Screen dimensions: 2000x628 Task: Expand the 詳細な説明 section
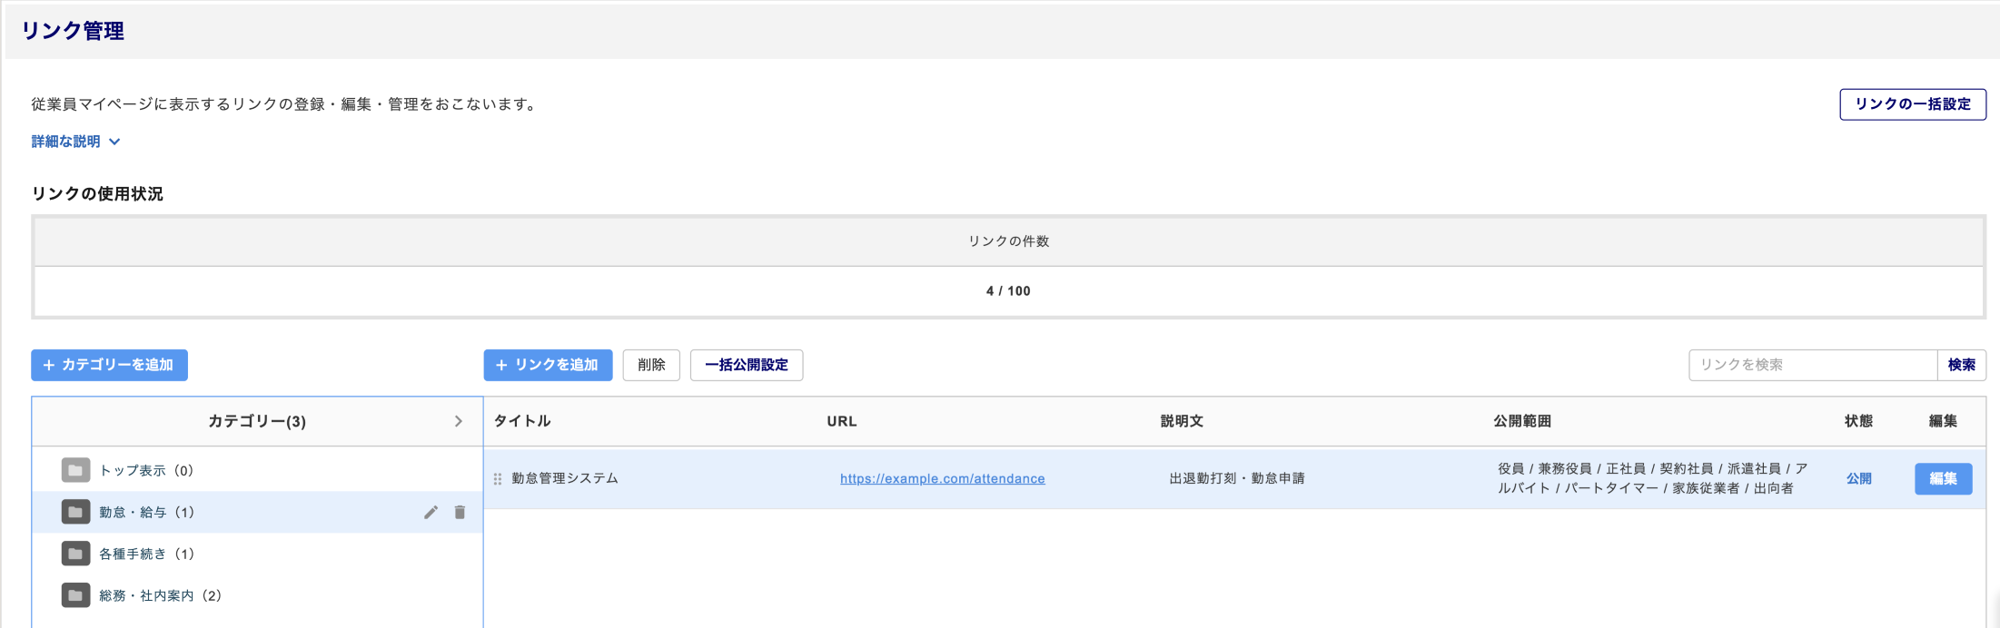tap(76, 142)
